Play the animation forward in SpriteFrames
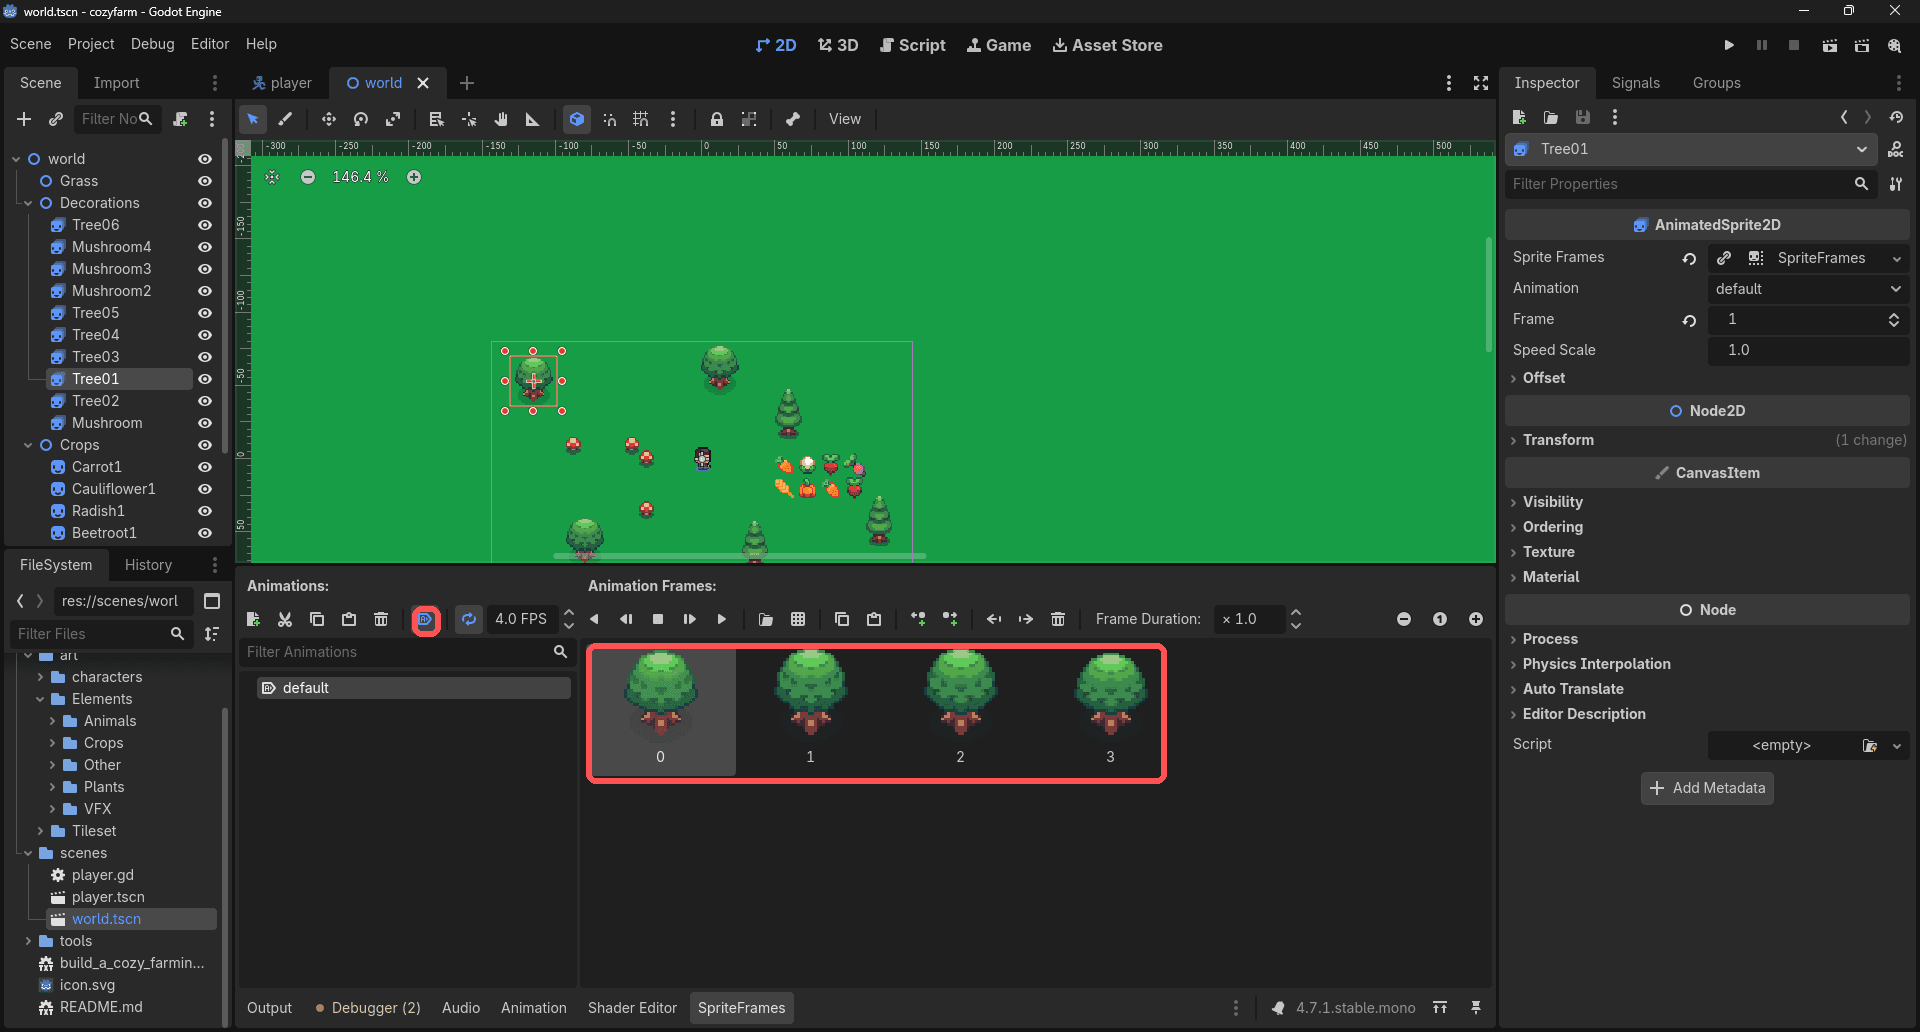Image resolution: width=1920 pixels, height=1032 pixels. [722, 619]
